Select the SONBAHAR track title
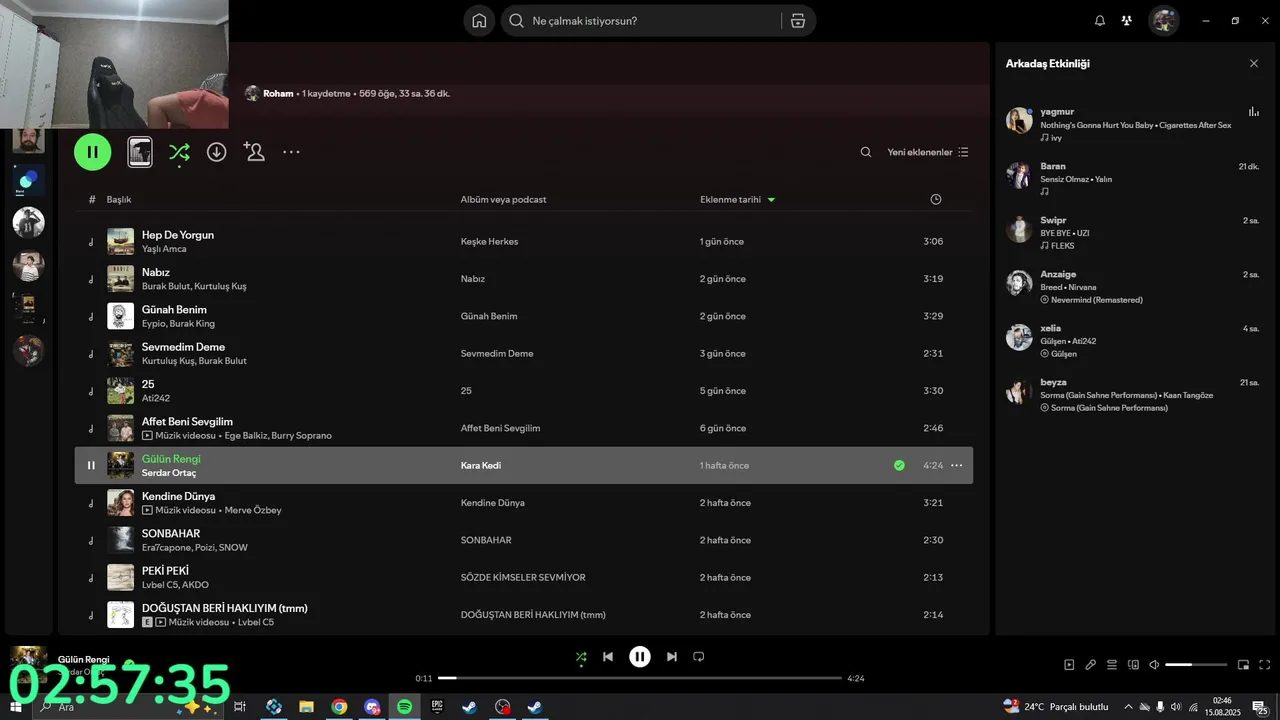The width and height of the screenshot is (1280, 720). click(171, 533)
